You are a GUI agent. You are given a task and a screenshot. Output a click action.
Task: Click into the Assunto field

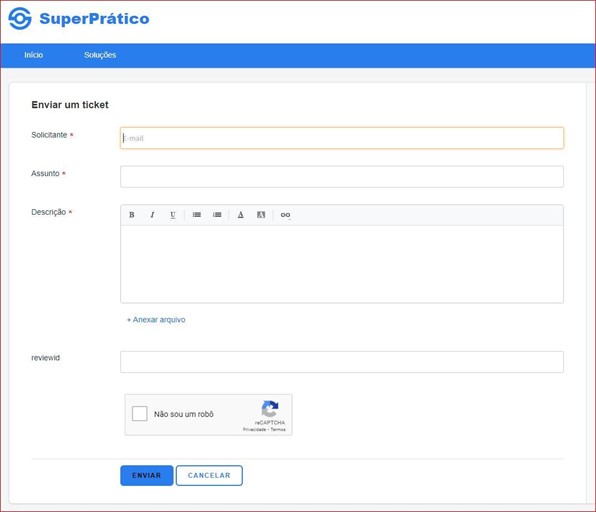click(x=342, y=176)
